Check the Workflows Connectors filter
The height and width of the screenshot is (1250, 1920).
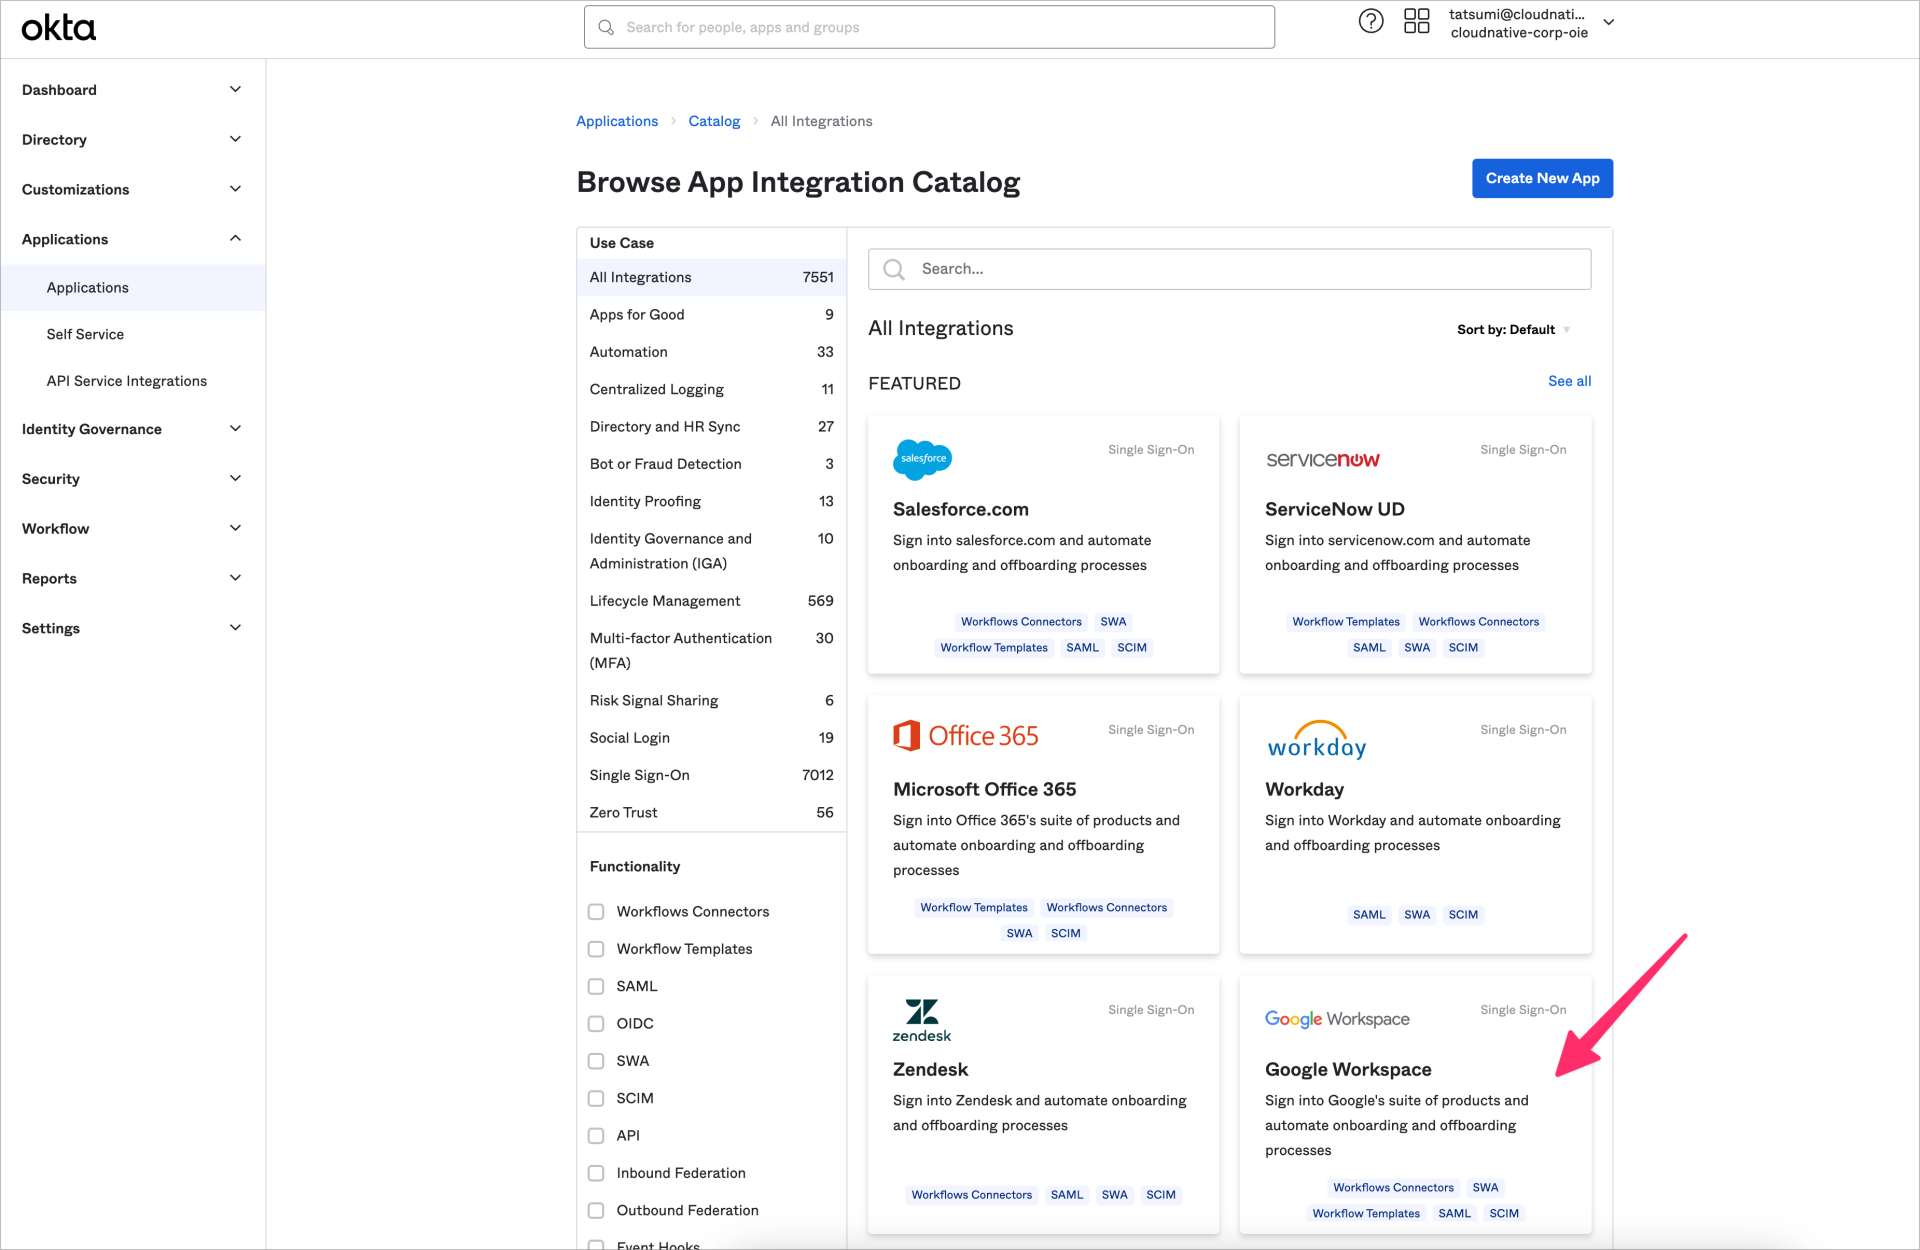point(596,911)
